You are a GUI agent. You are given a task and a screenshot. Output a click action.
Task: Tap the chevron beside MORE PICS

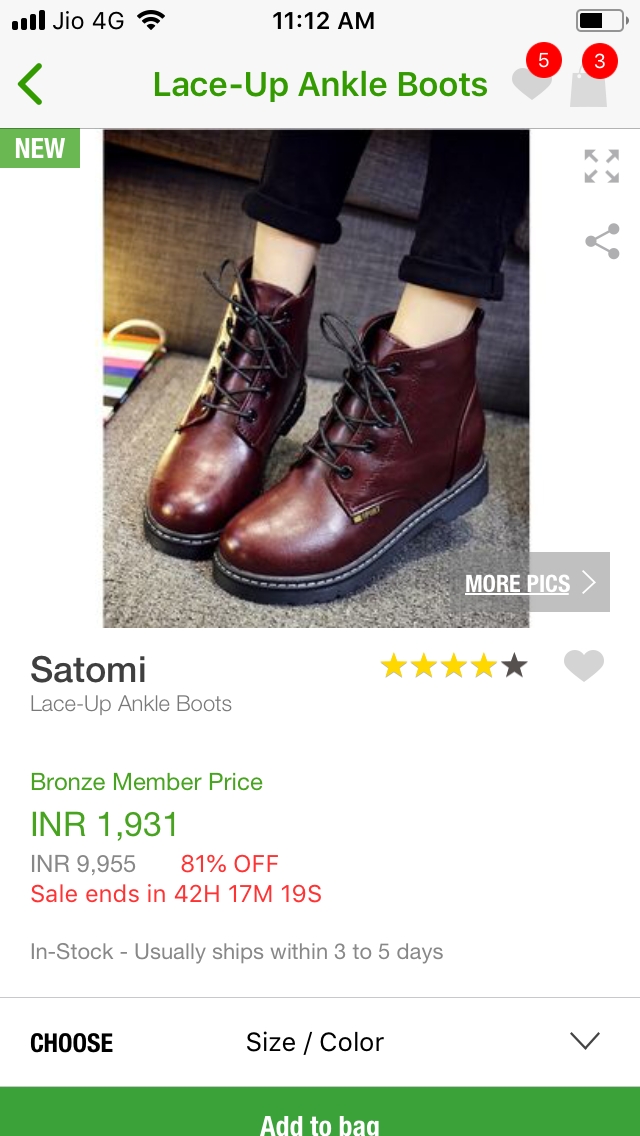coord(589,582)
